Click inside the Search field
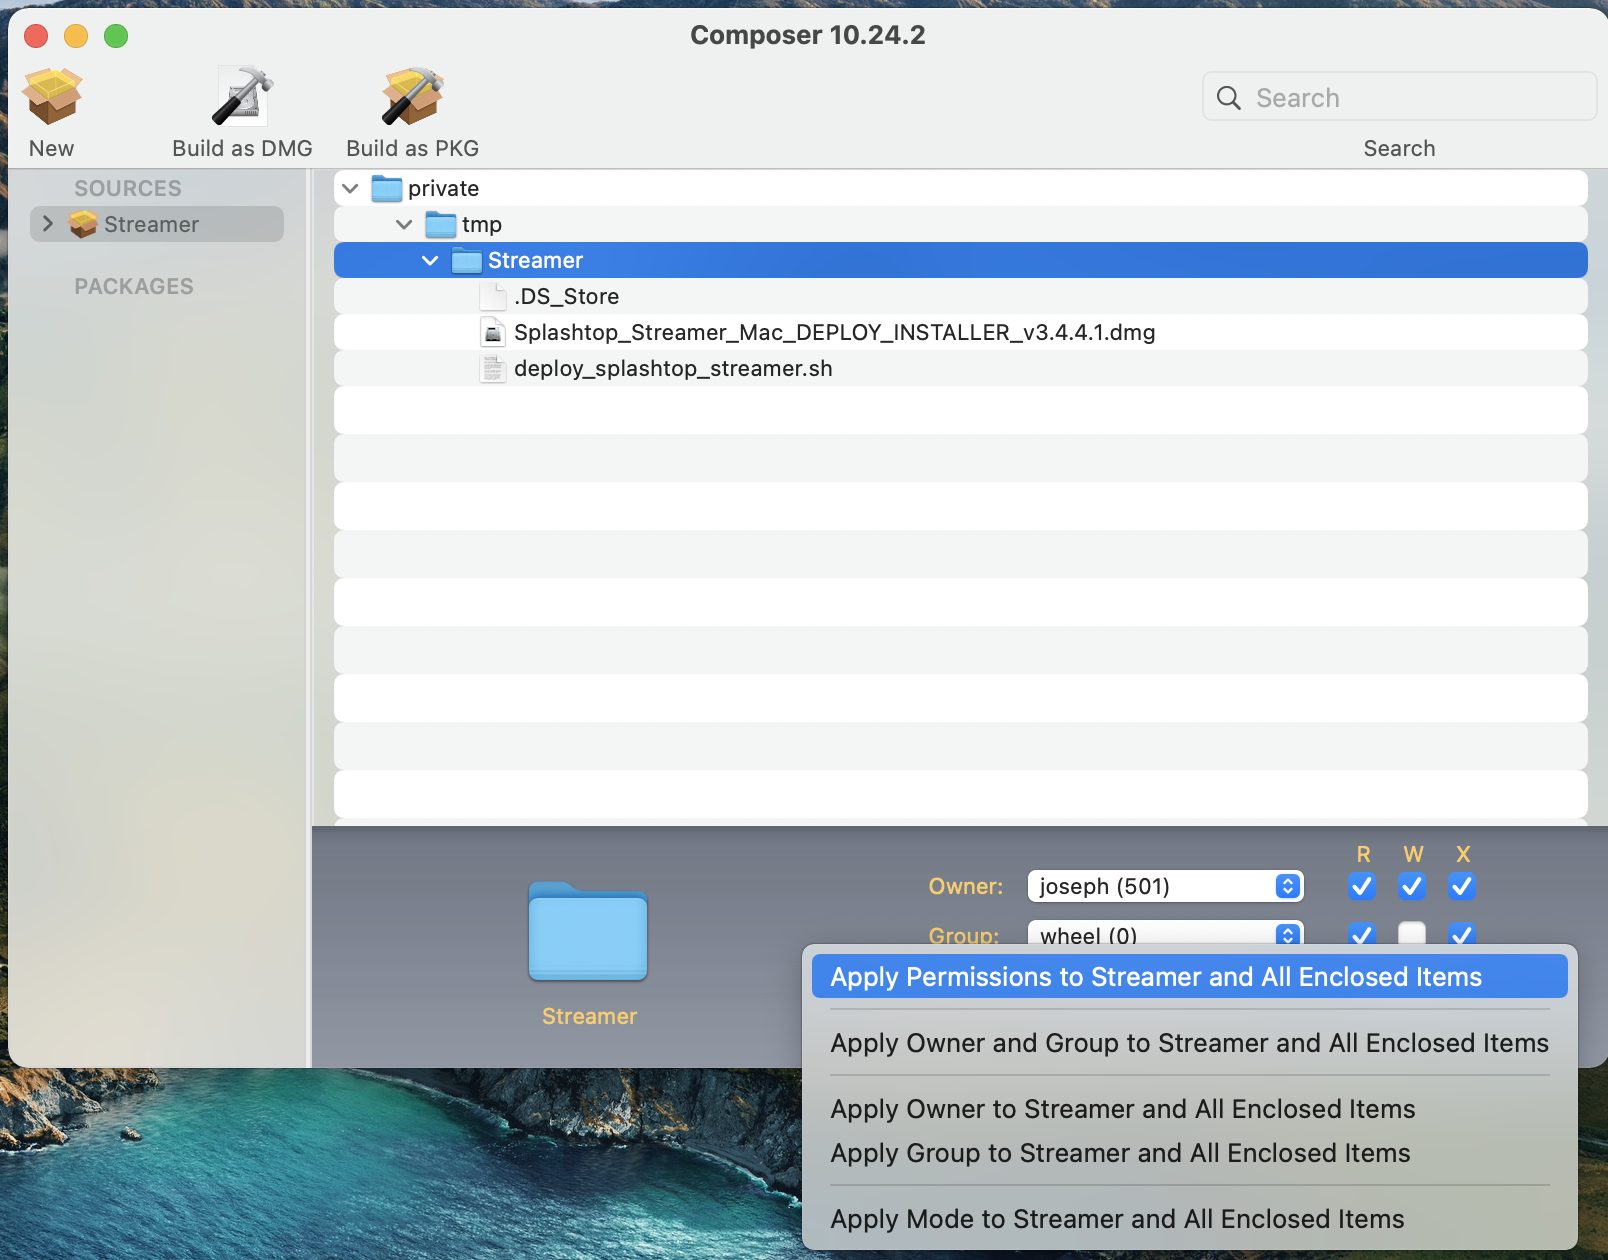Screen dimensions: 1608x1260 [1400, 97]
